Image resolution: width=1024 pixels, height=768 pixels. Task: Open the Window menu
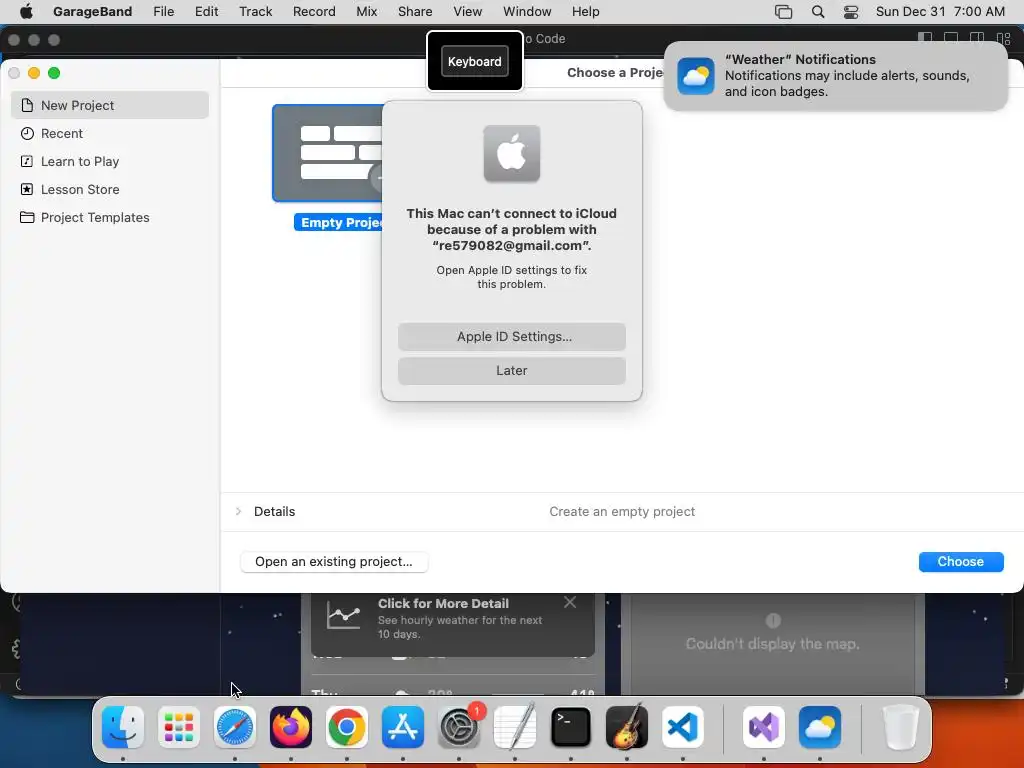(527, 12)
